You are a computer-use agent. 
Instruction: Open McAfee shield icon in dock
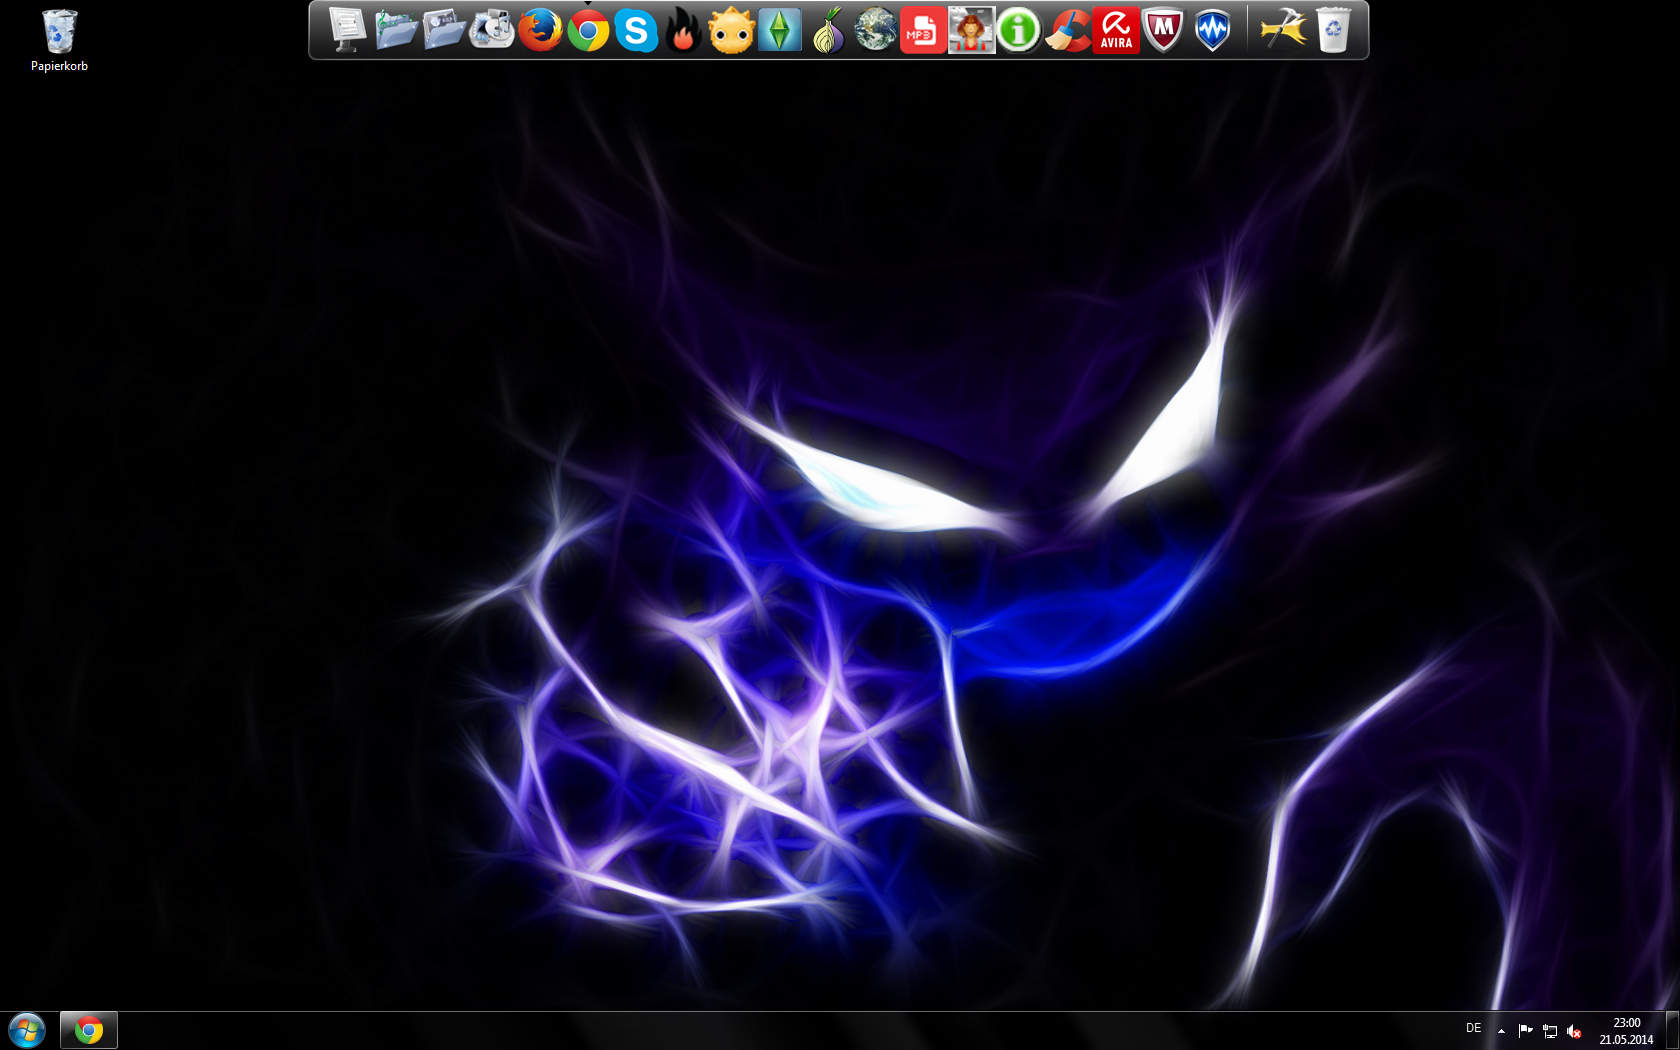(1163, 30)
